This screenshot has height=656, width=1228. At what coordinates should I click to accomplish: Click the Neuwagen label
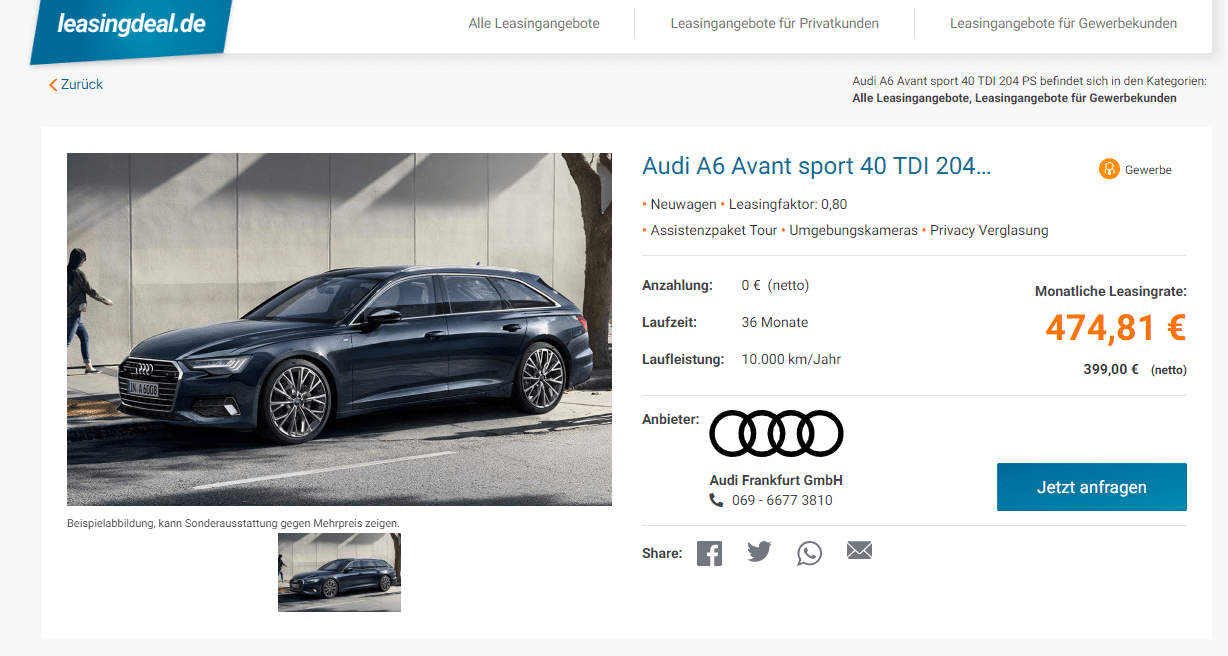[684, 204]
